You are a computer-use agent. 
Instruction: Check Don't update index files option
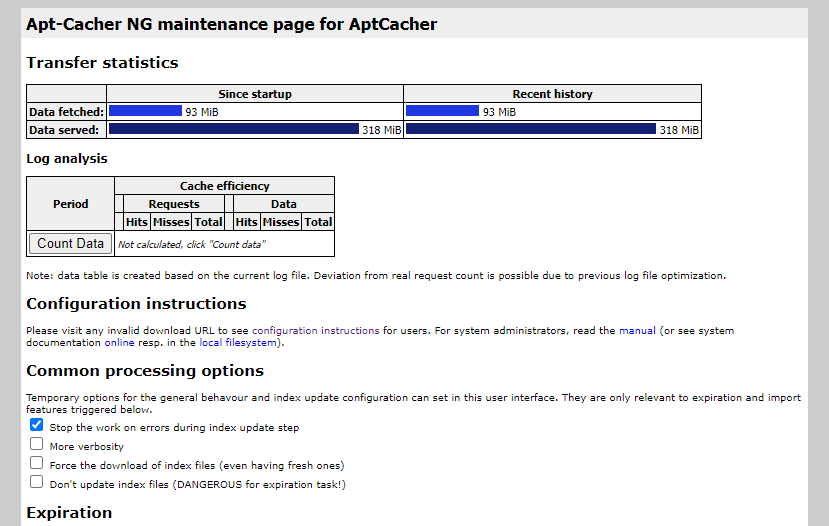36,482
